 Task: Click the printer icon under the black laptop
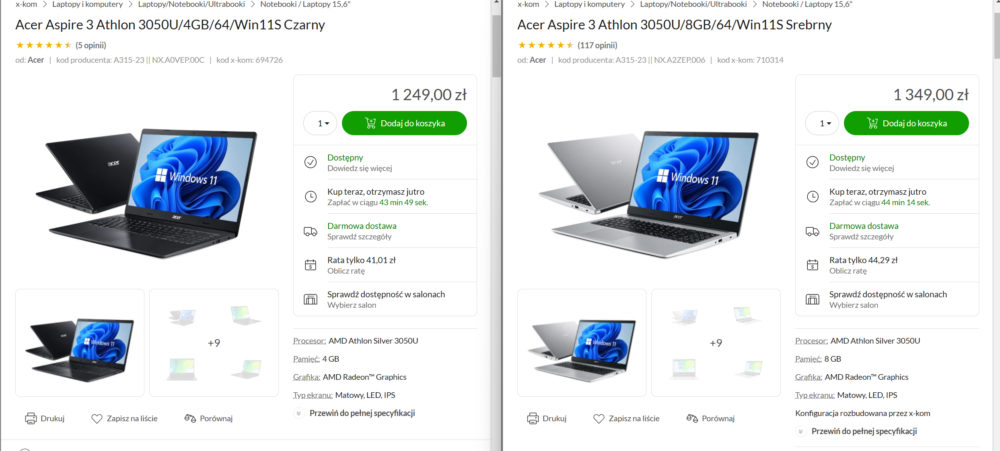tap(31, 418)
